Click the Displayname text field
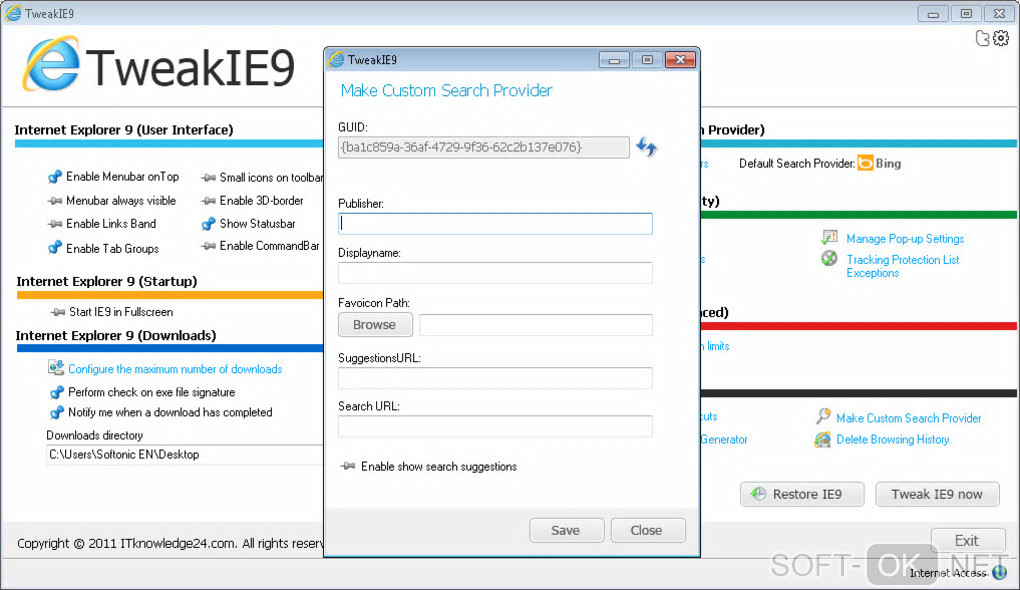The height and width of the screenshot is (590, 1020). click(x=495, y=273)
